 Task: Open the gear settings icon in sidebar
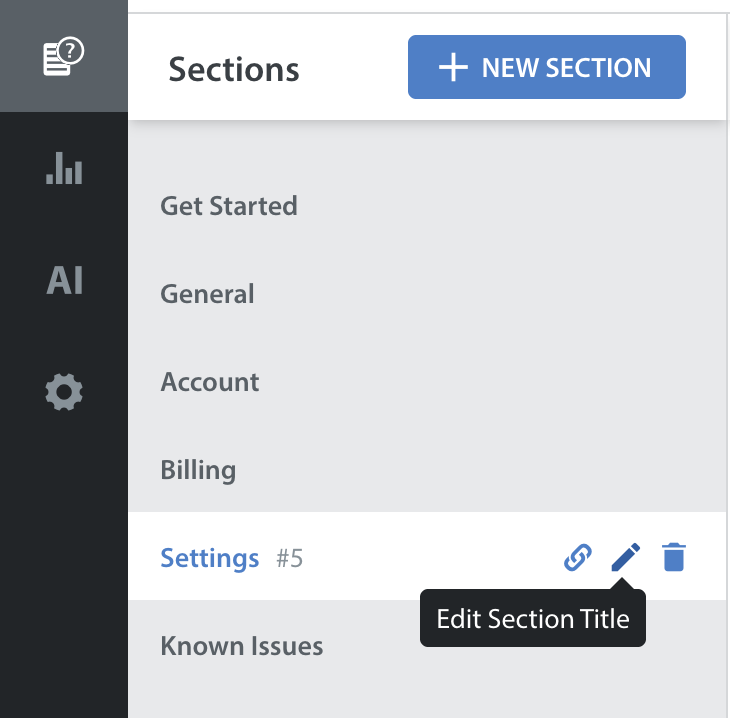click(x=64, y=392)
